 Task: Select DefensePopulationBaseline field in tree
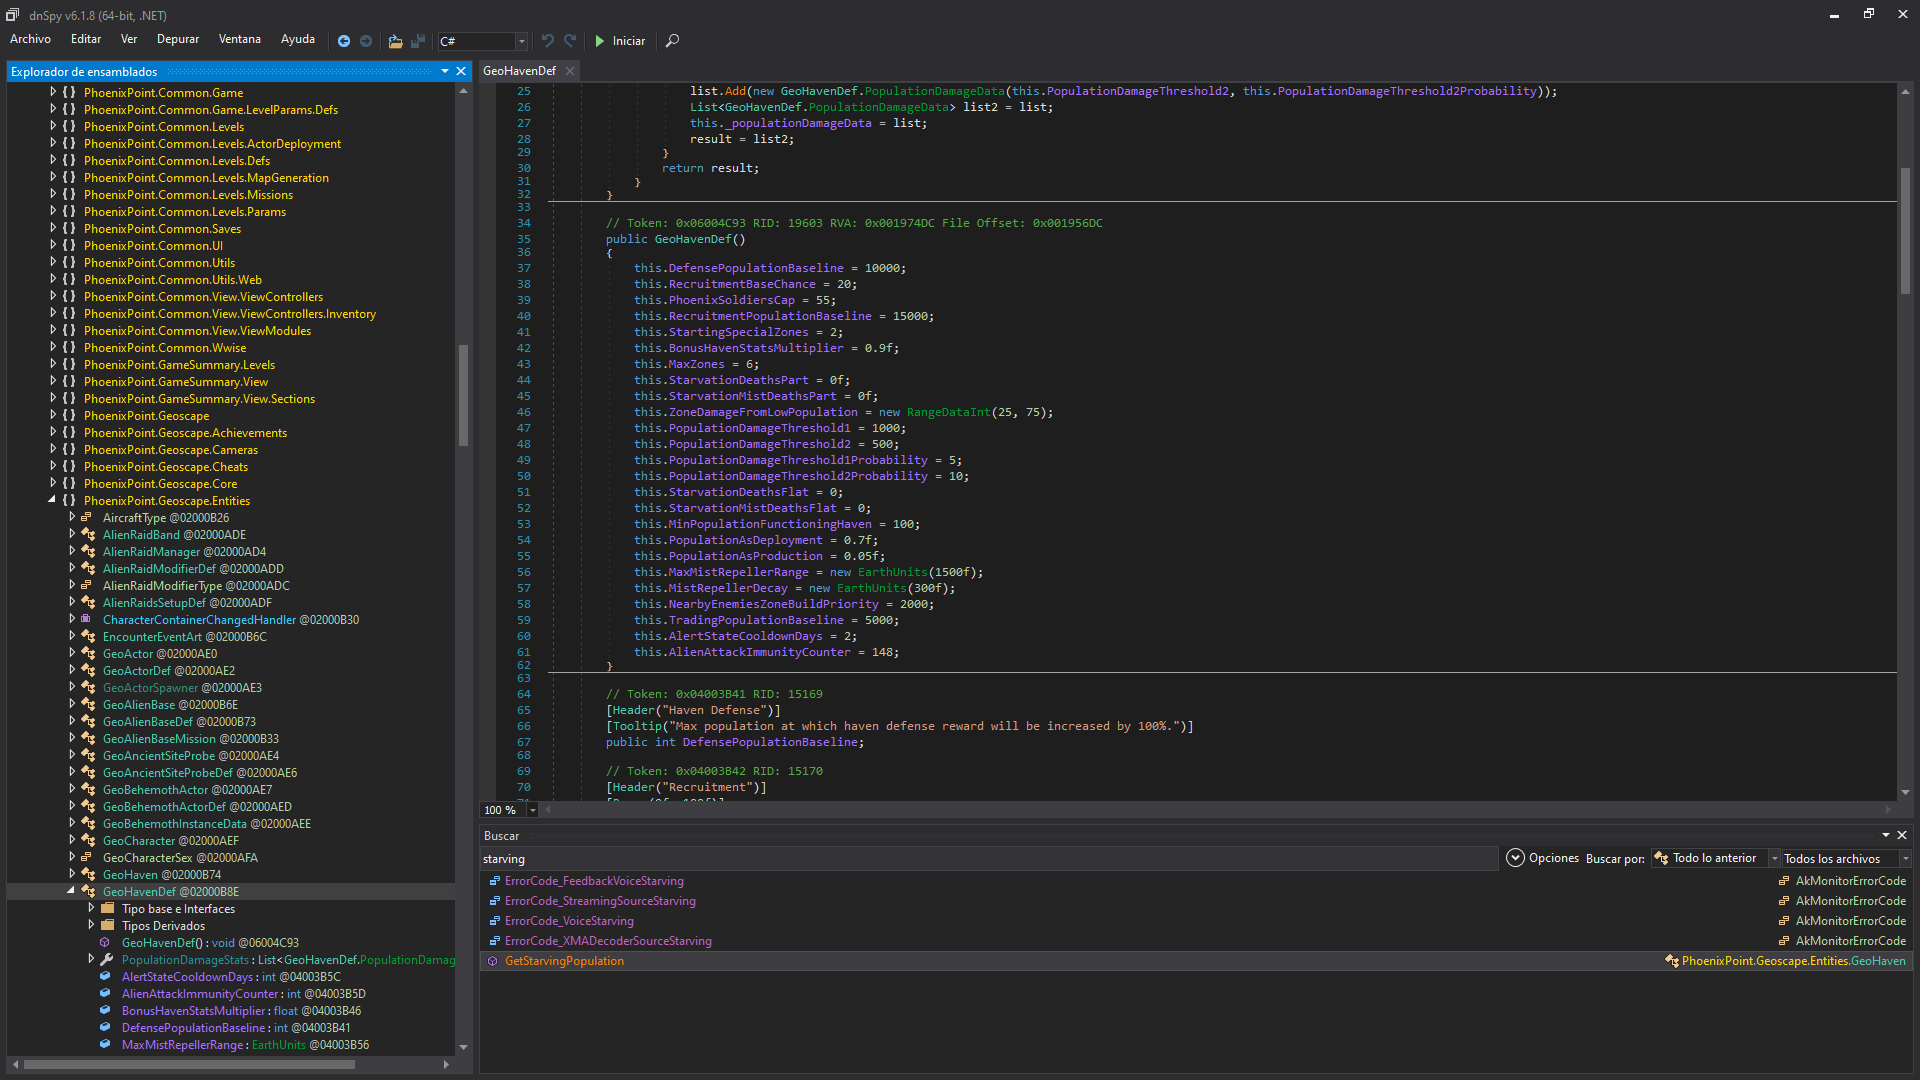pos(236,1028)
